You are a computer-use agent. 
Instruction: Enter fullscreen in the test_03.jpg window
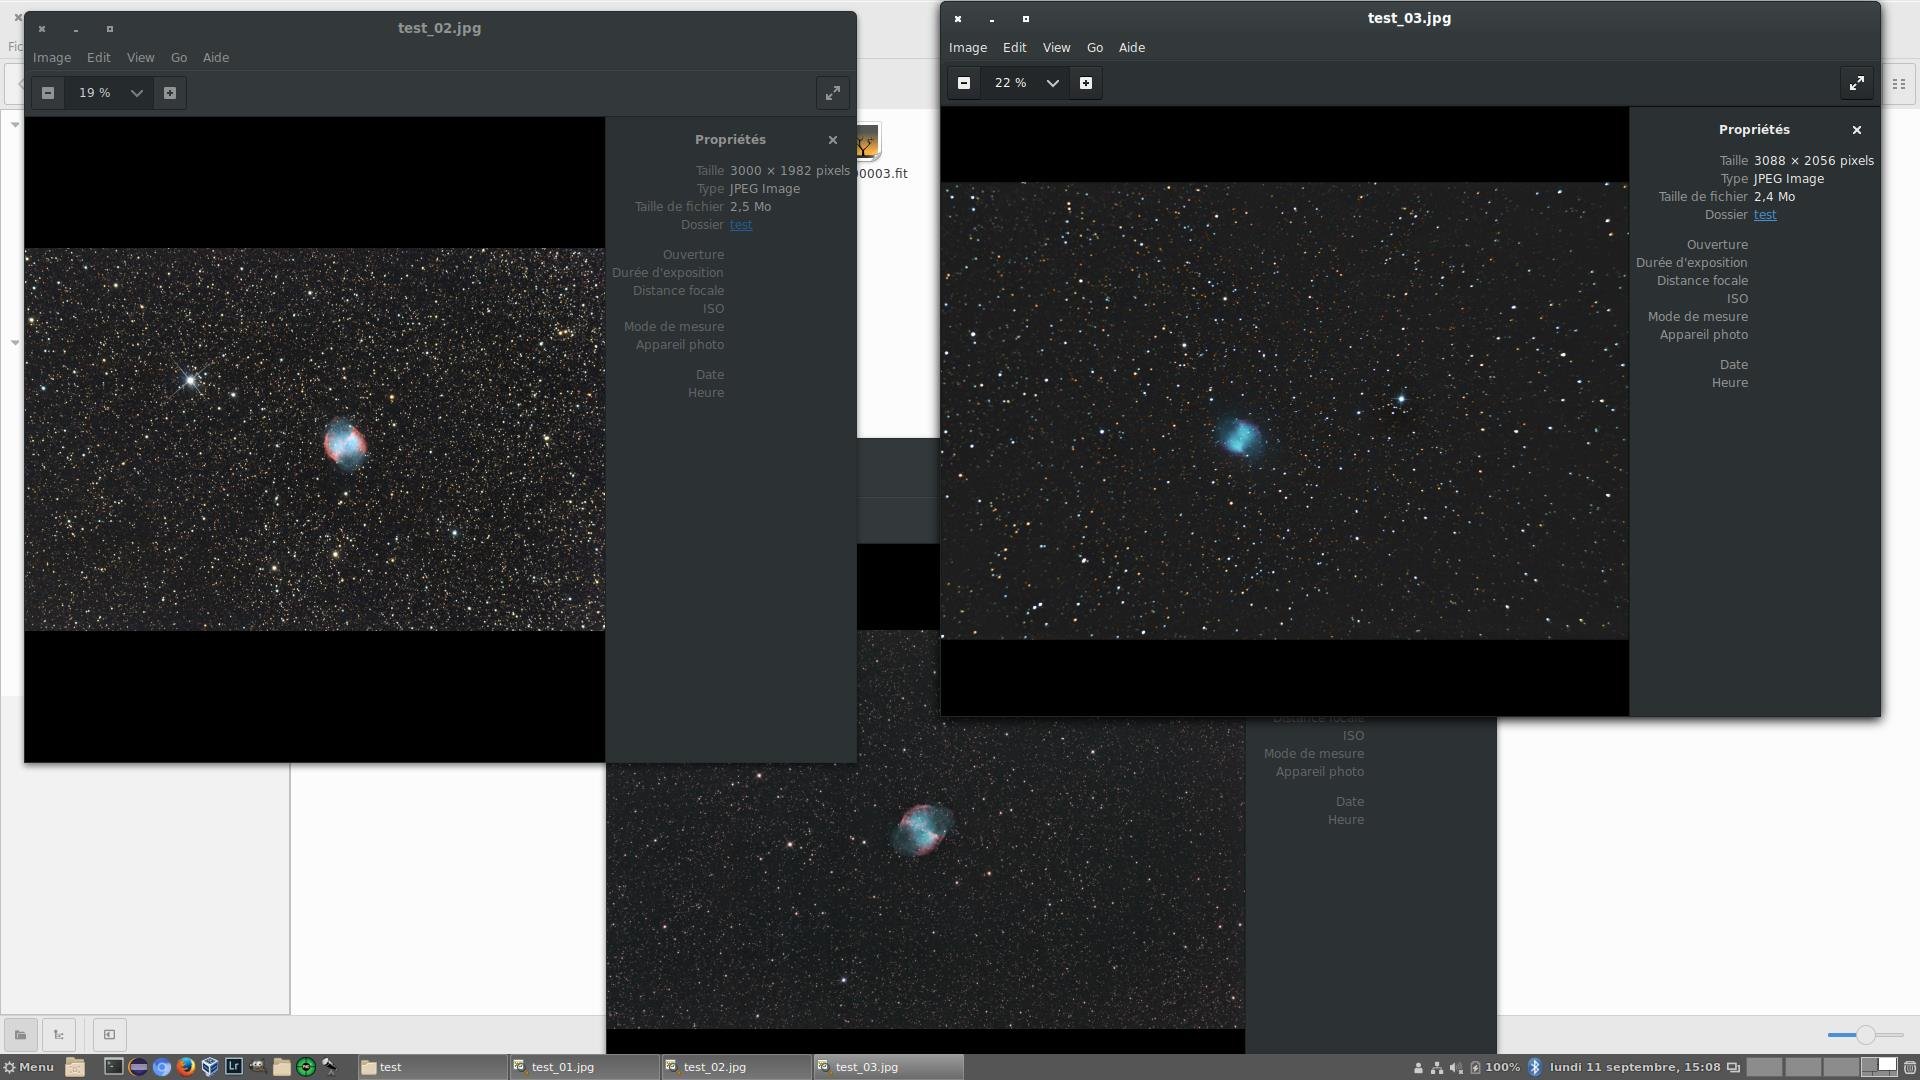coord(1856,83)
